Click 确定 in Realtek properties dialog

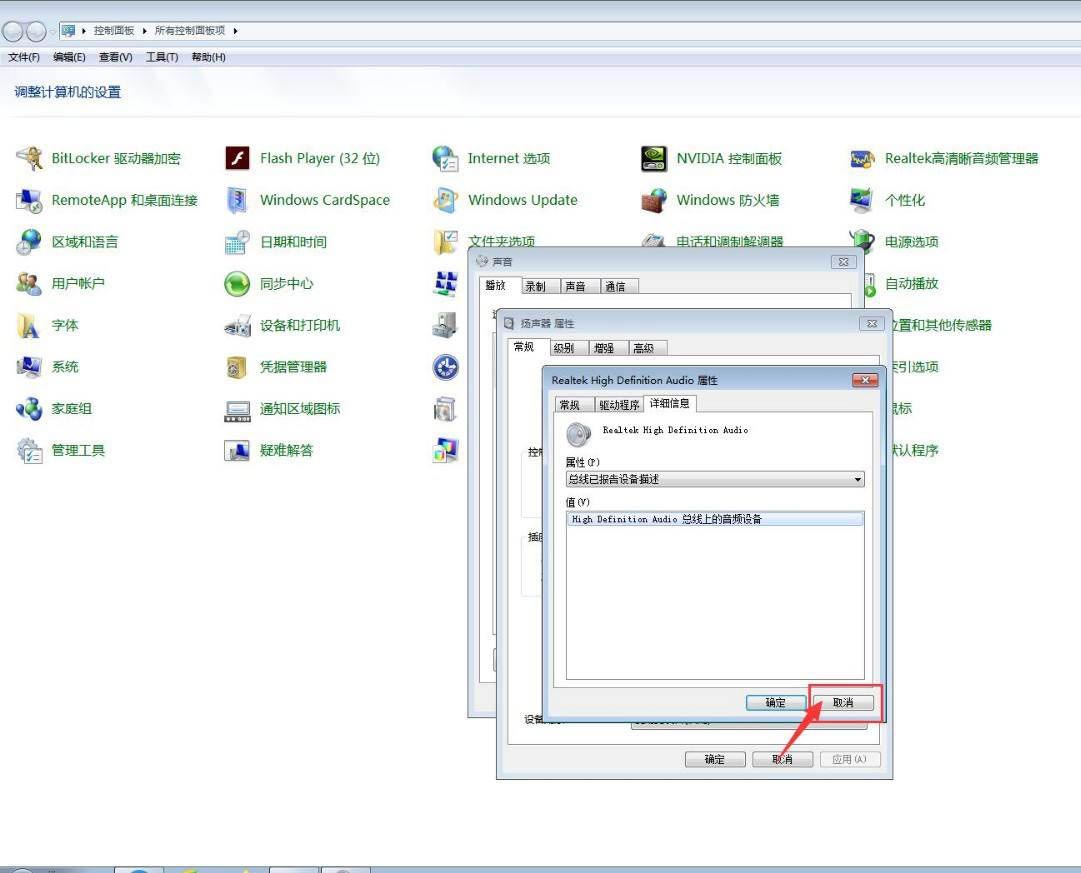775,703
